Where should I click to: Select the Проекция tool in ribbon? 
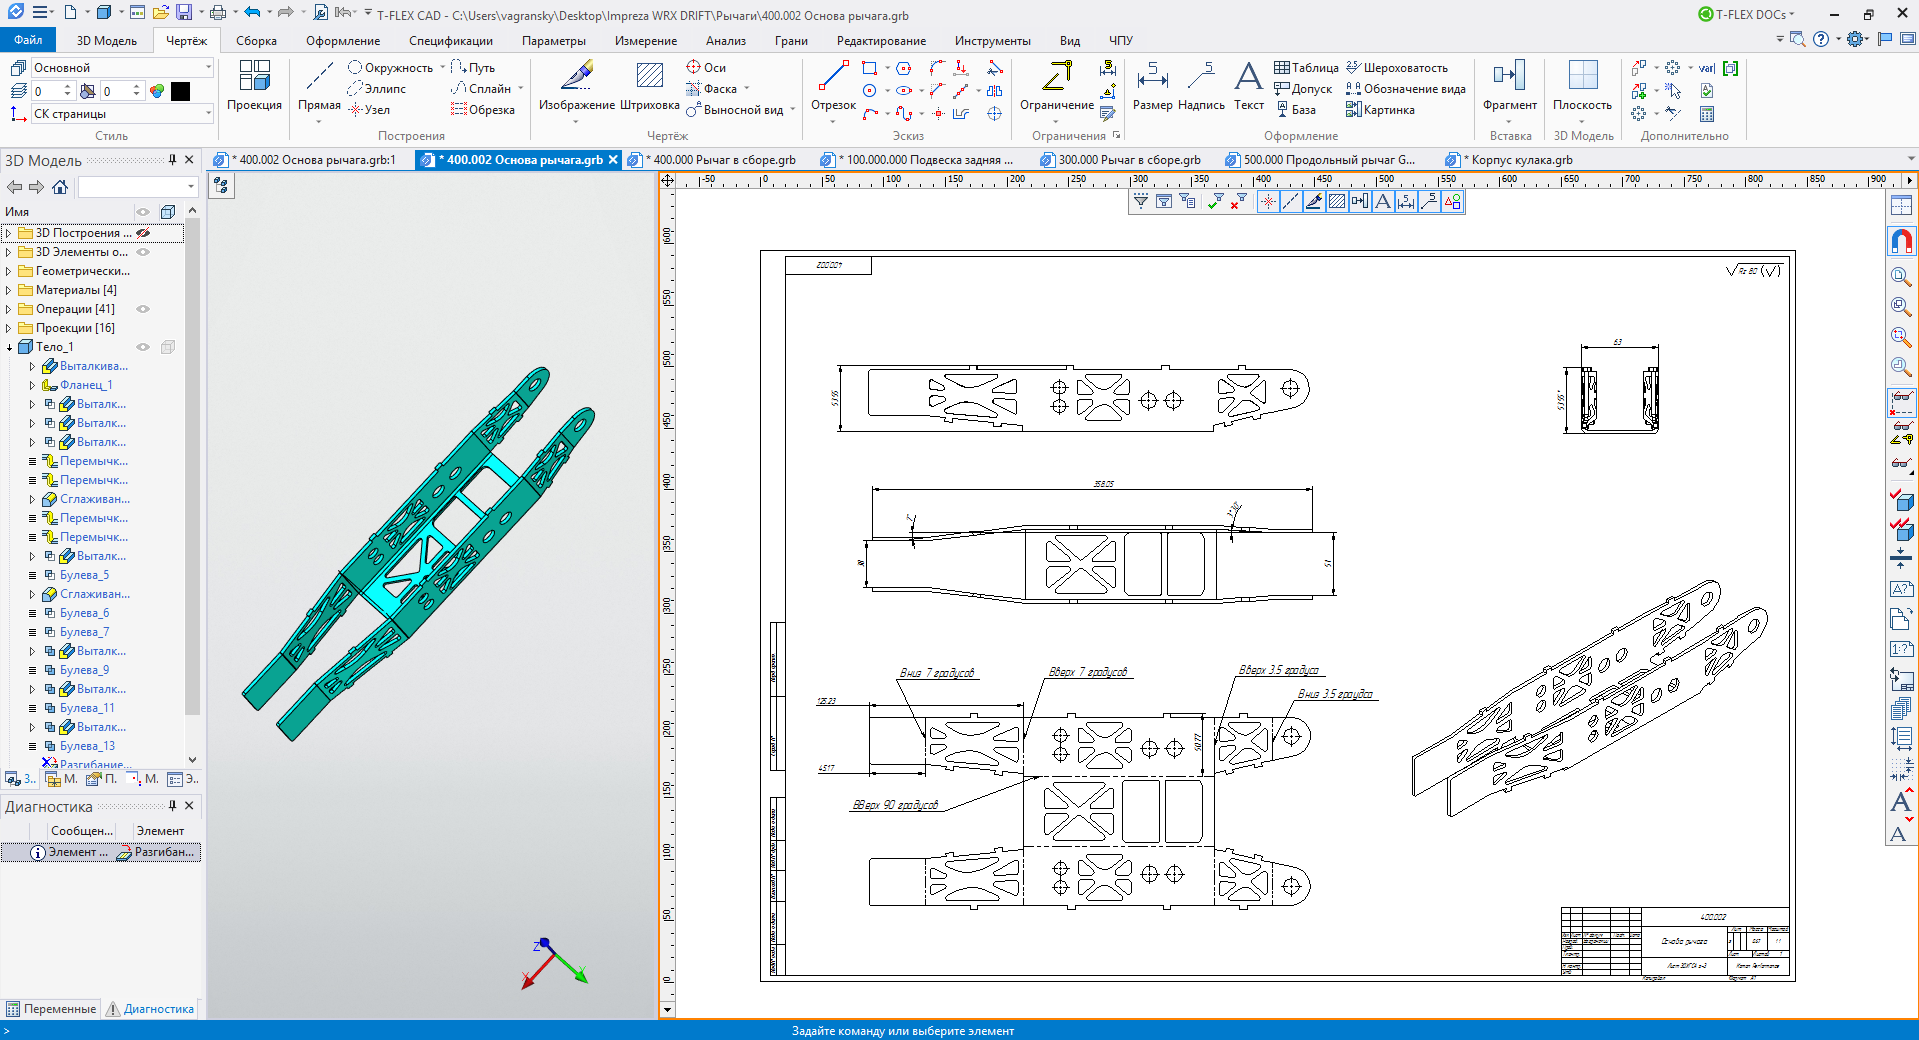tap(254, 85)
